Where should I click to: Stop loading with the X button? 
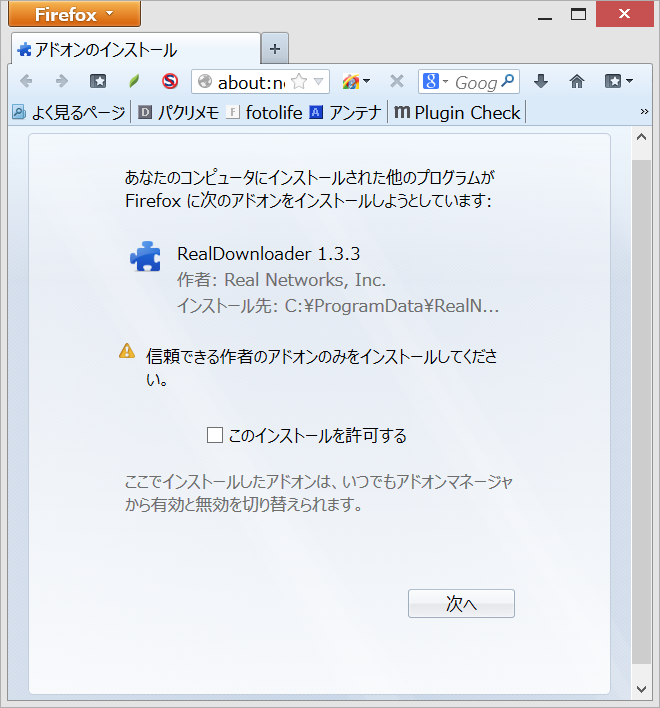point(397,82)
